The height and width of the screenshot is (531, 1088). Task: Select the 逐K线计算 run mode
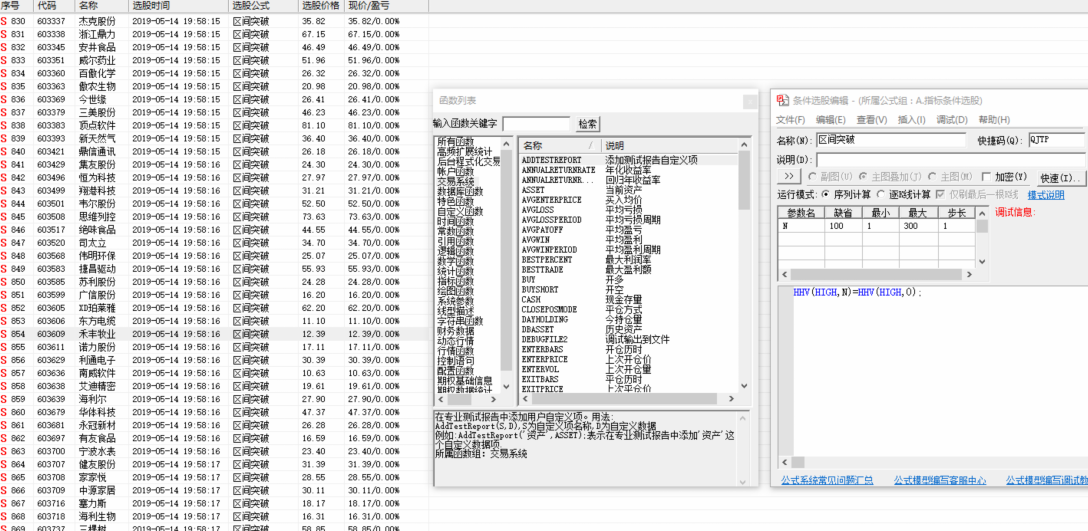[904, 195]
